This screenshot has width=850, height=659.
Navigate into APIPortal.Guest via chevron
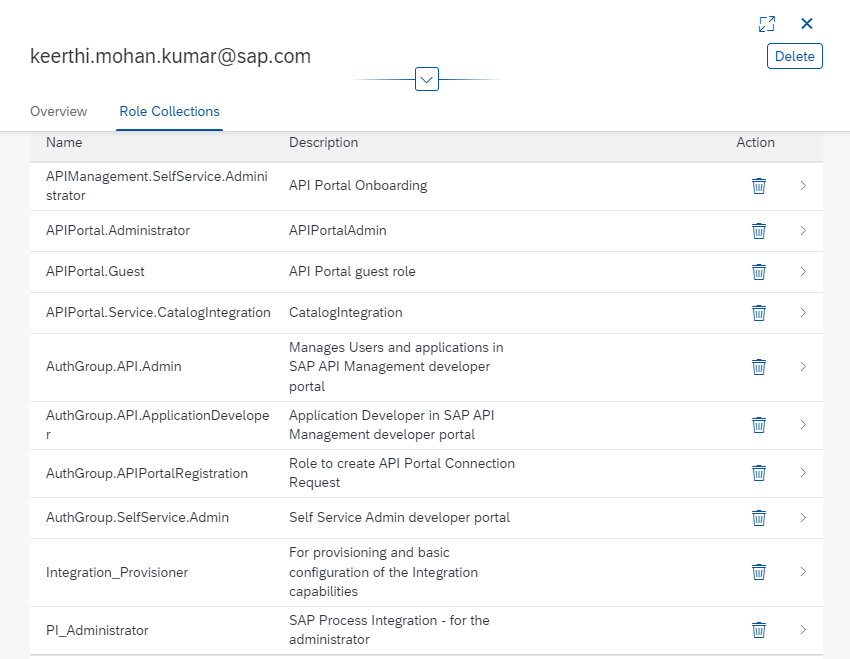(803, 272)
